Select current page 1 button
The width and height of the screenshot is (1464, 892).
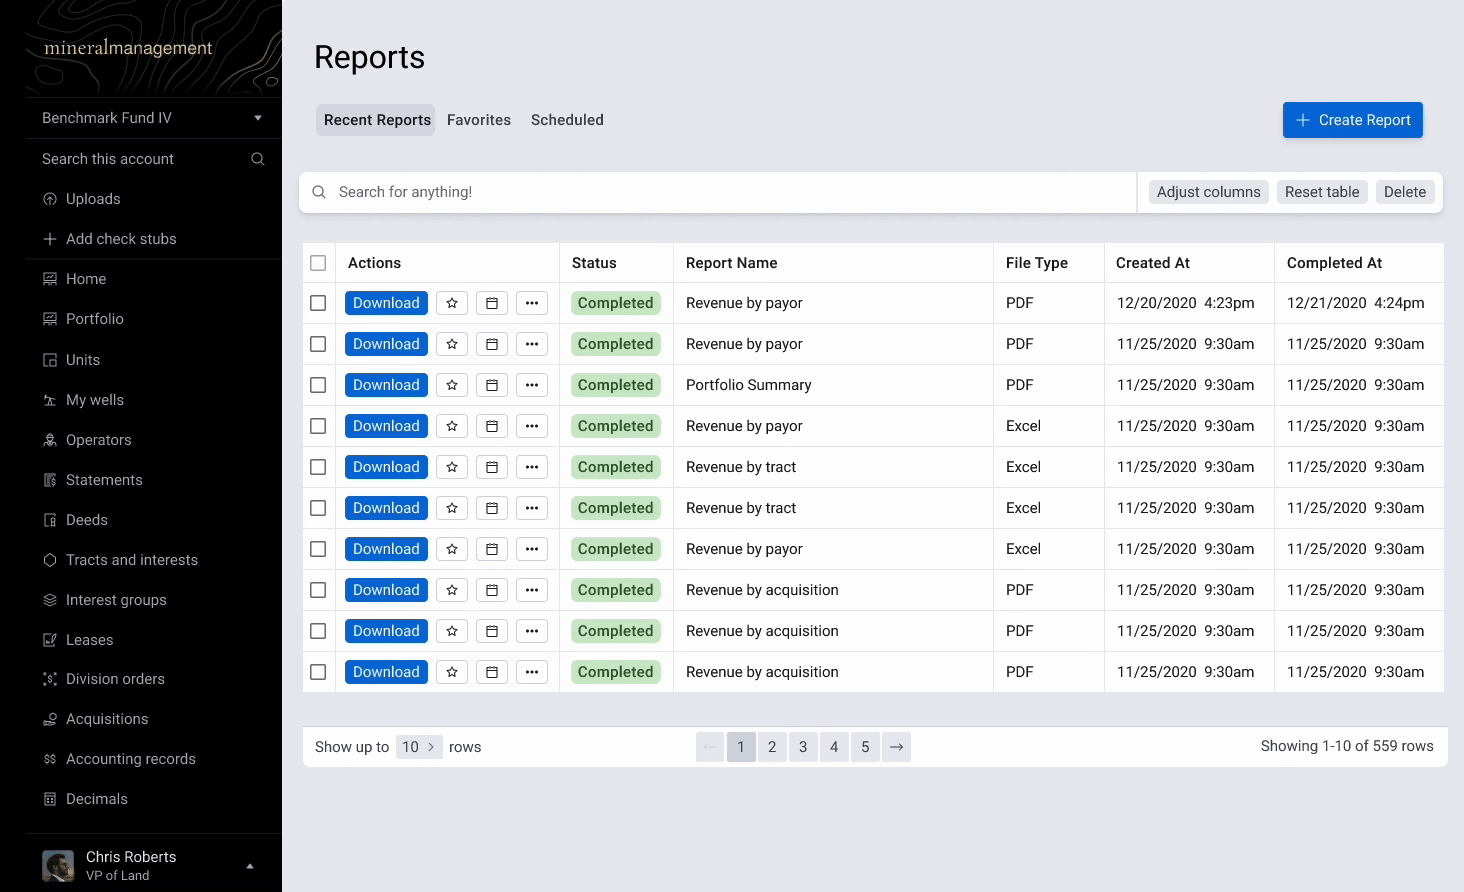pyautogui.click(x=741, y=747)
